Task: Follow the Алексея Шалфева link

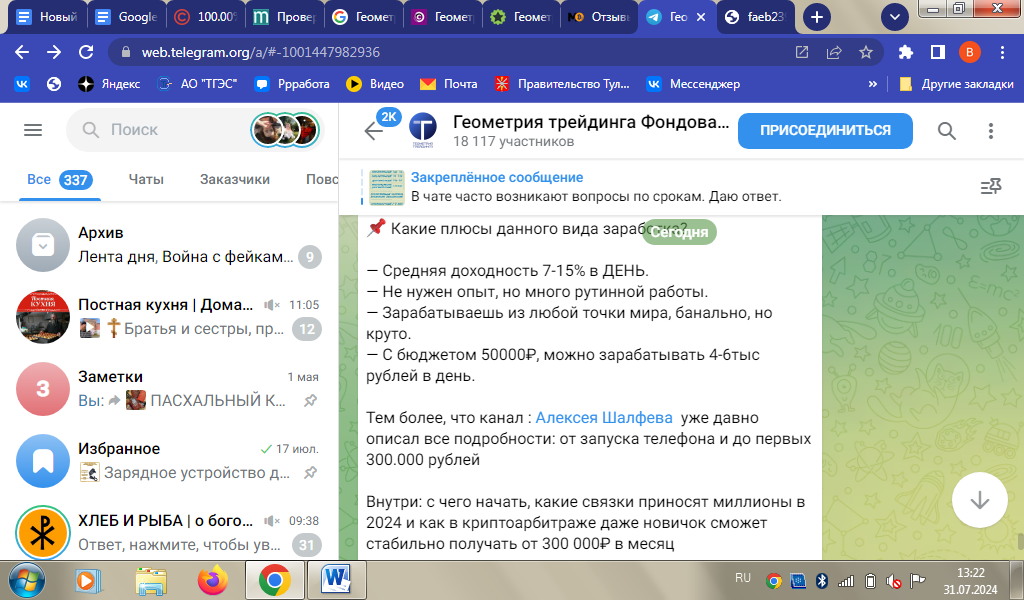Action: (603, 418)
